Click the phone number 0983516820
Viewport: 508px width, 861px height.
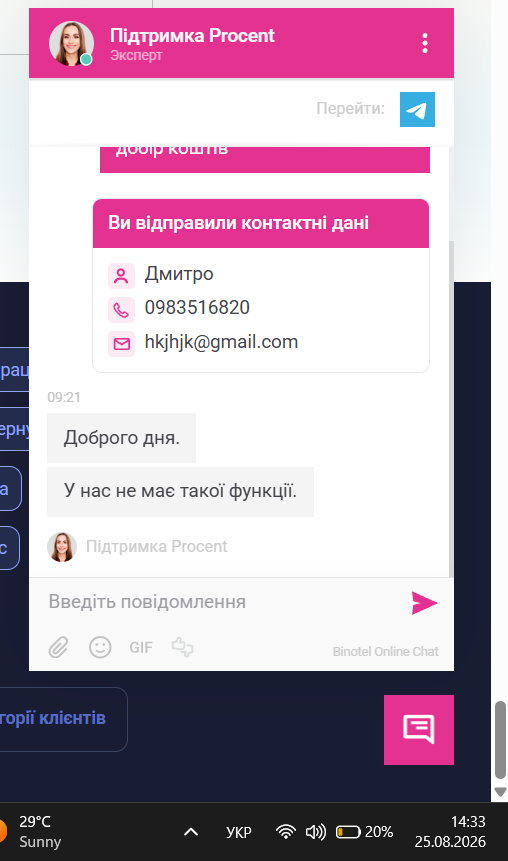click(x=197, y=308)
